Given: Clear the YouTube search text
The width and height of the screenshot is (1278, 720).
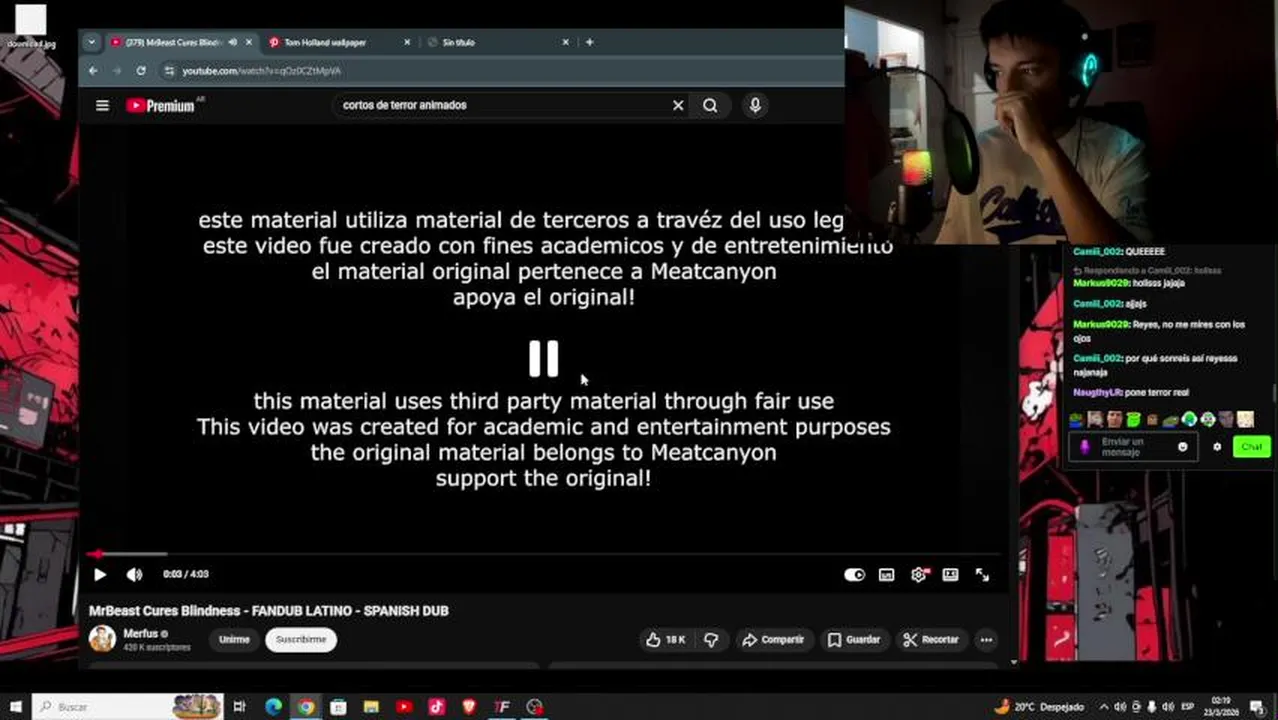Looking at the screenshot, I should 678,105.
